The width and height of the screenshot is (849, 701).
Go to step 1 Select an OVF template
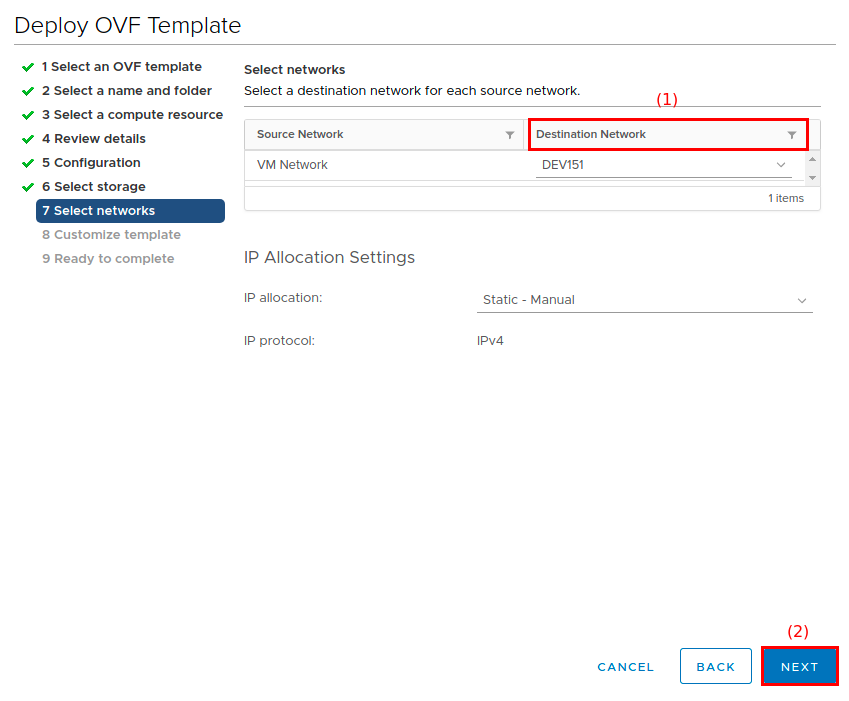(x=121, y=67)
